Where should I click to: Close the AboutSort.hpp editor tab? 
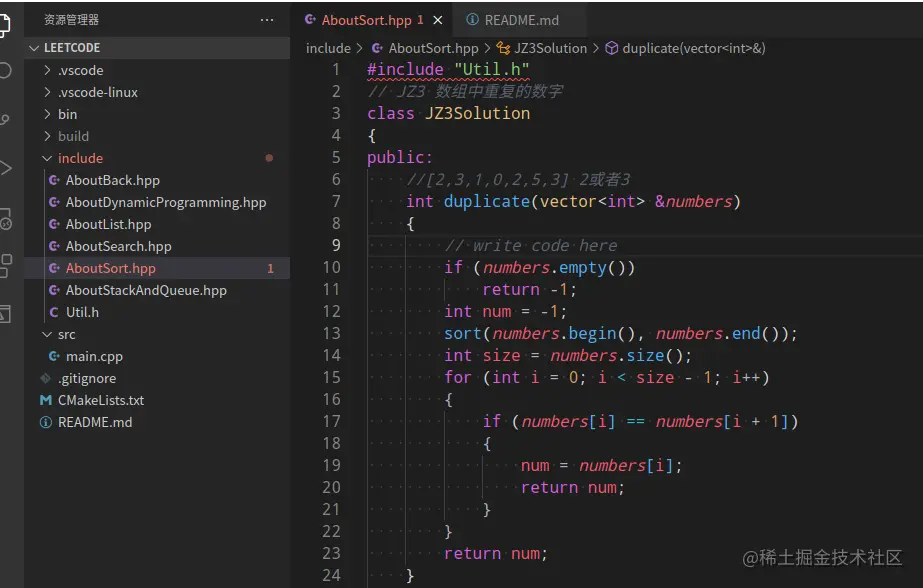tap(437, 20)
